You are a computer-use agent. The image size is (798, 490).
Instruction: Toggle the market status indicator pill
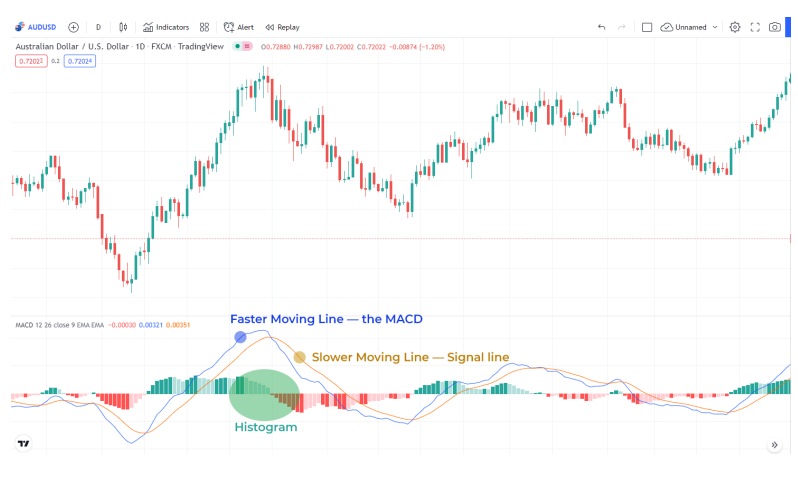(242, 46)
